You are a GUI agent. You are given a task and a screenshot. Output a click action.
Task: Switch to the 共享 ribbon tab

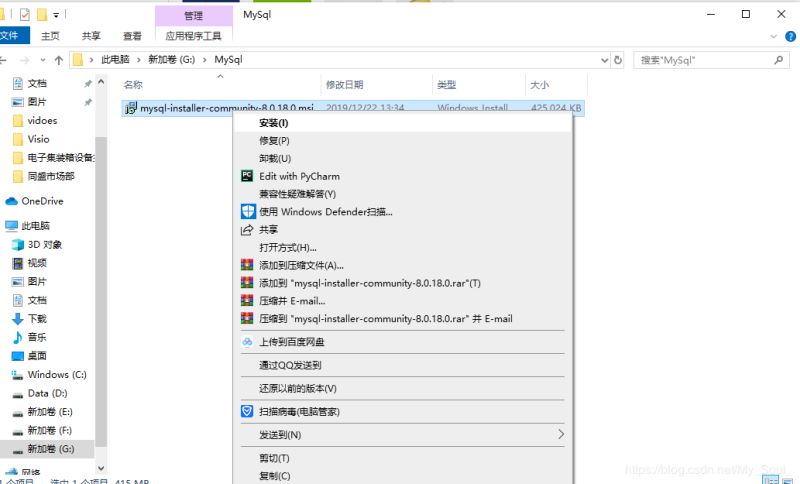pos(91,36)
